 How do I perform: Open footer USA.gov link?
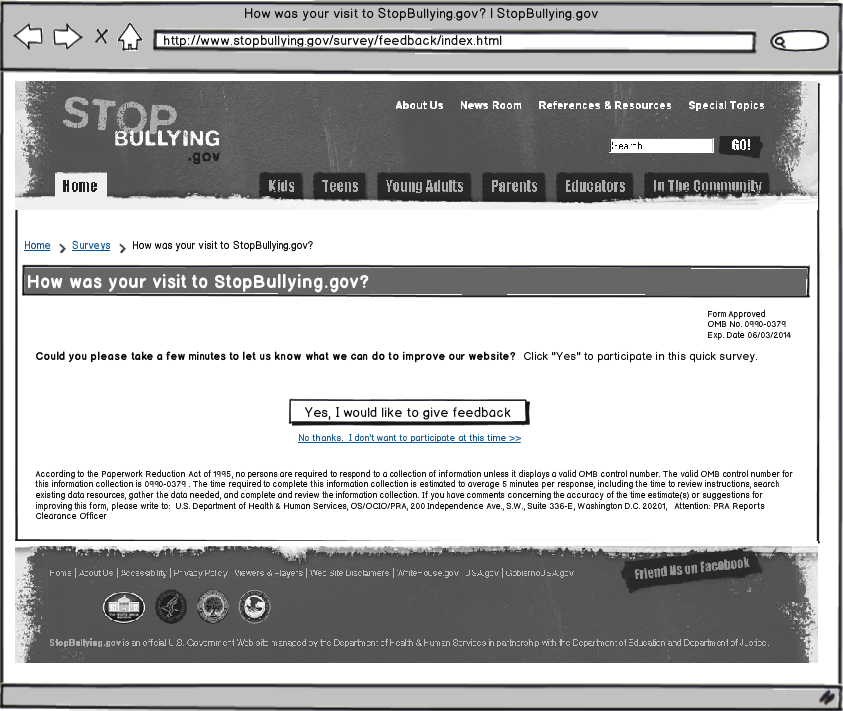pyautogui.click(x=482, y=573)
